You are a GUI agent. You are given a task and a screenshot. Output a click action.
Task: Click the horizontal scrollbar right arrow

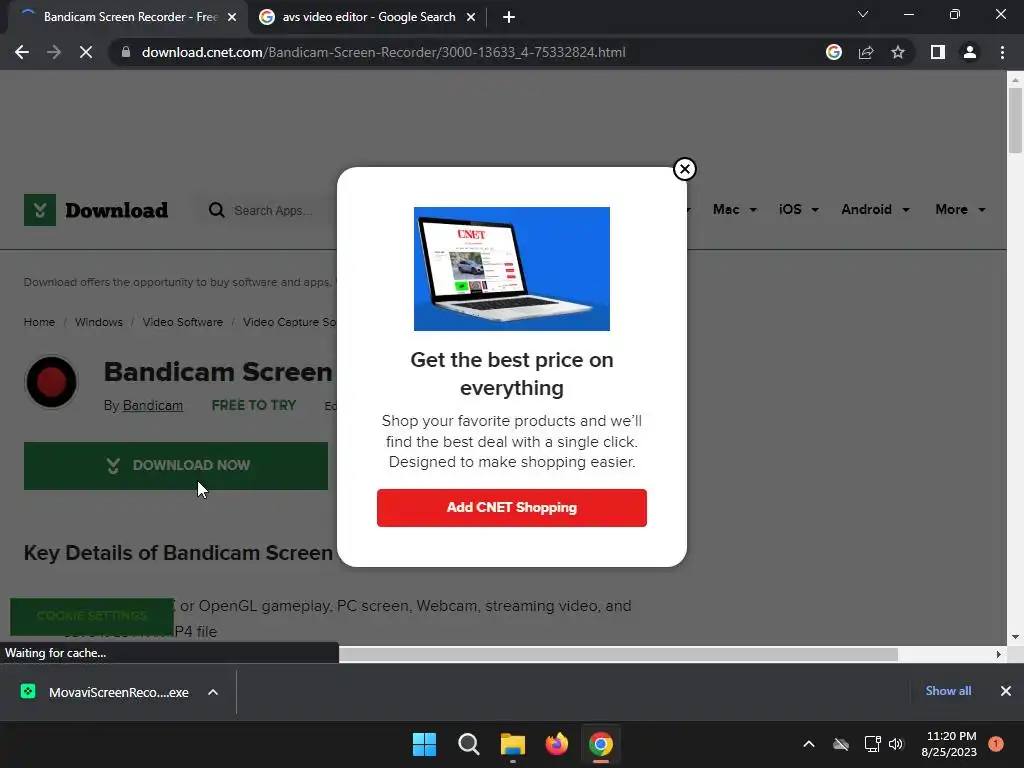pos(998,654)
